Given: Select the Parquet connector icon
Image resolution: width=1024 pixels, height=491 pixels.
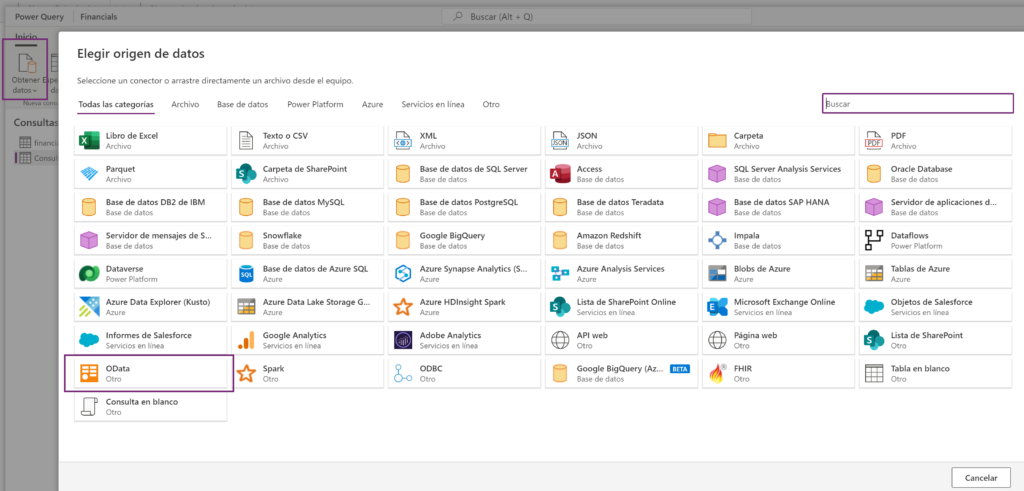Looking at the screenshot, I should (88, 174).
